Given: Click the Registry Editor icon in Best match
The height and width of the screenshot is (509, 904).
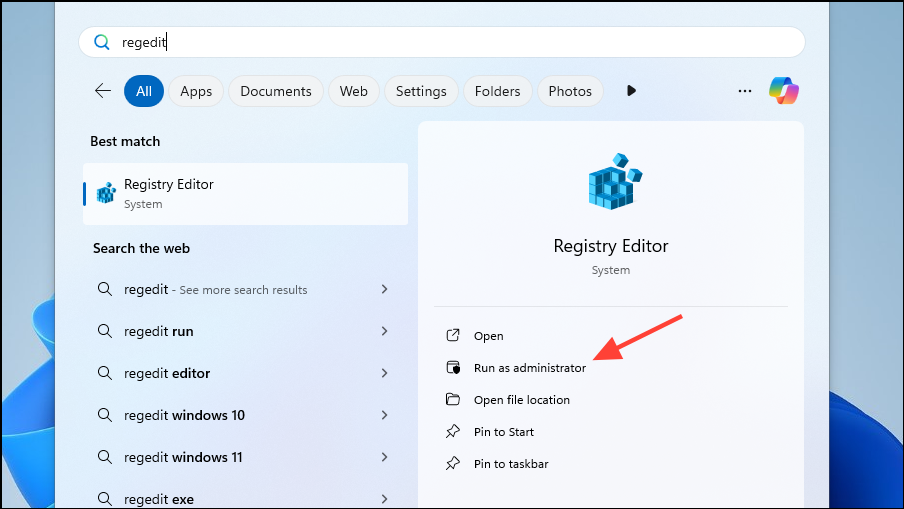Looking at the screenshot, I should click(x=106, y=193).
